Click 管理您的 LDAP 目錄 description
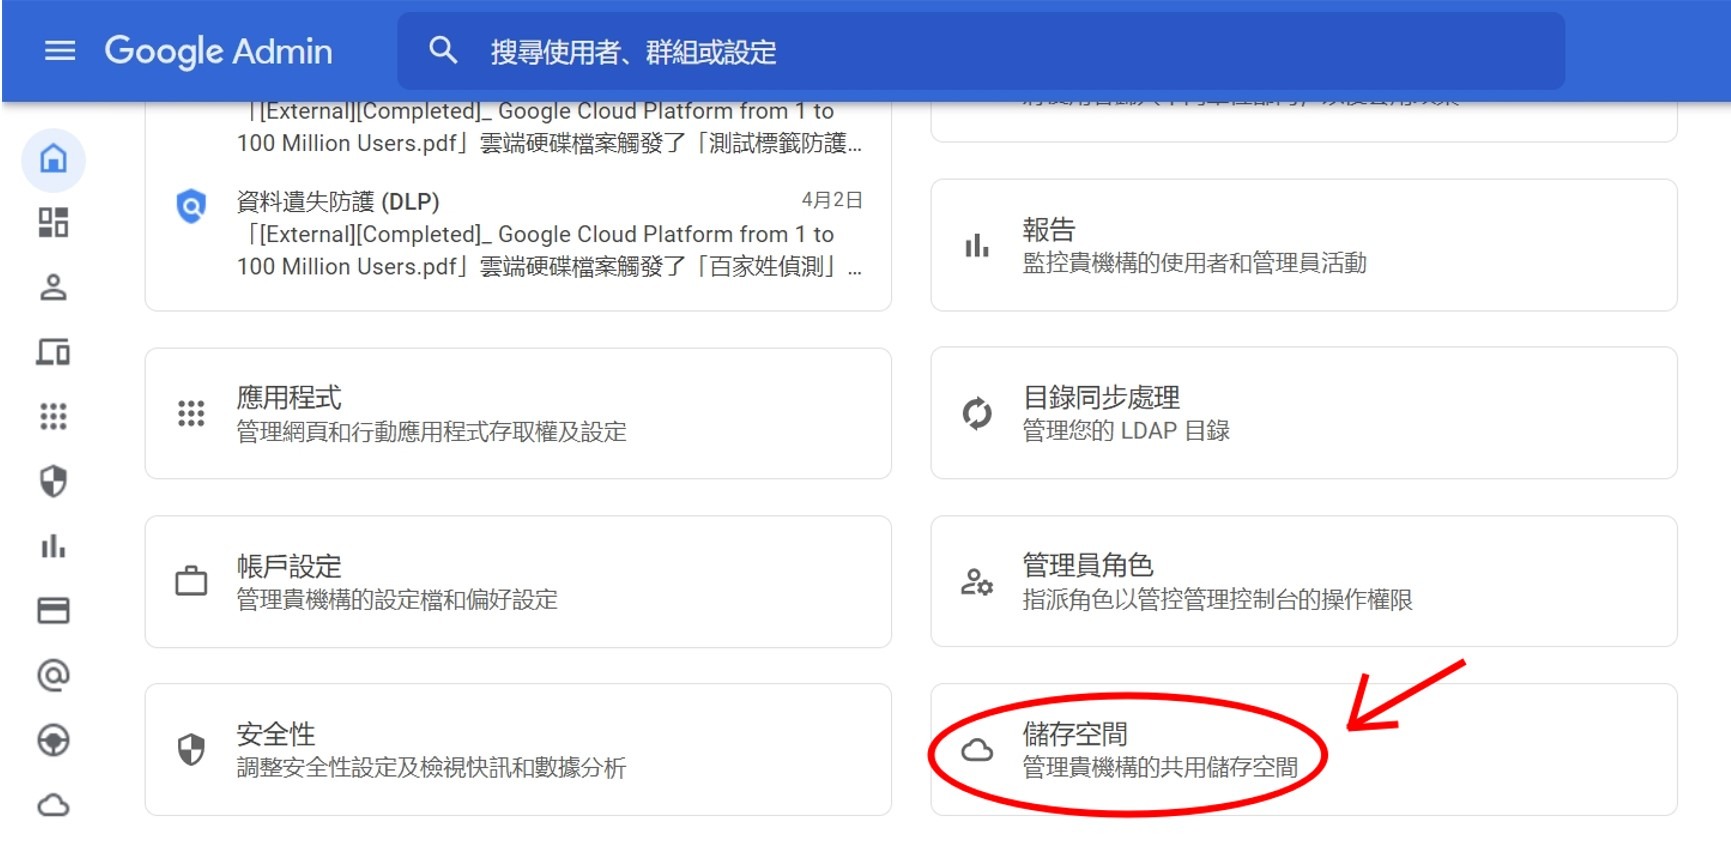 (x=1126, y=431)
